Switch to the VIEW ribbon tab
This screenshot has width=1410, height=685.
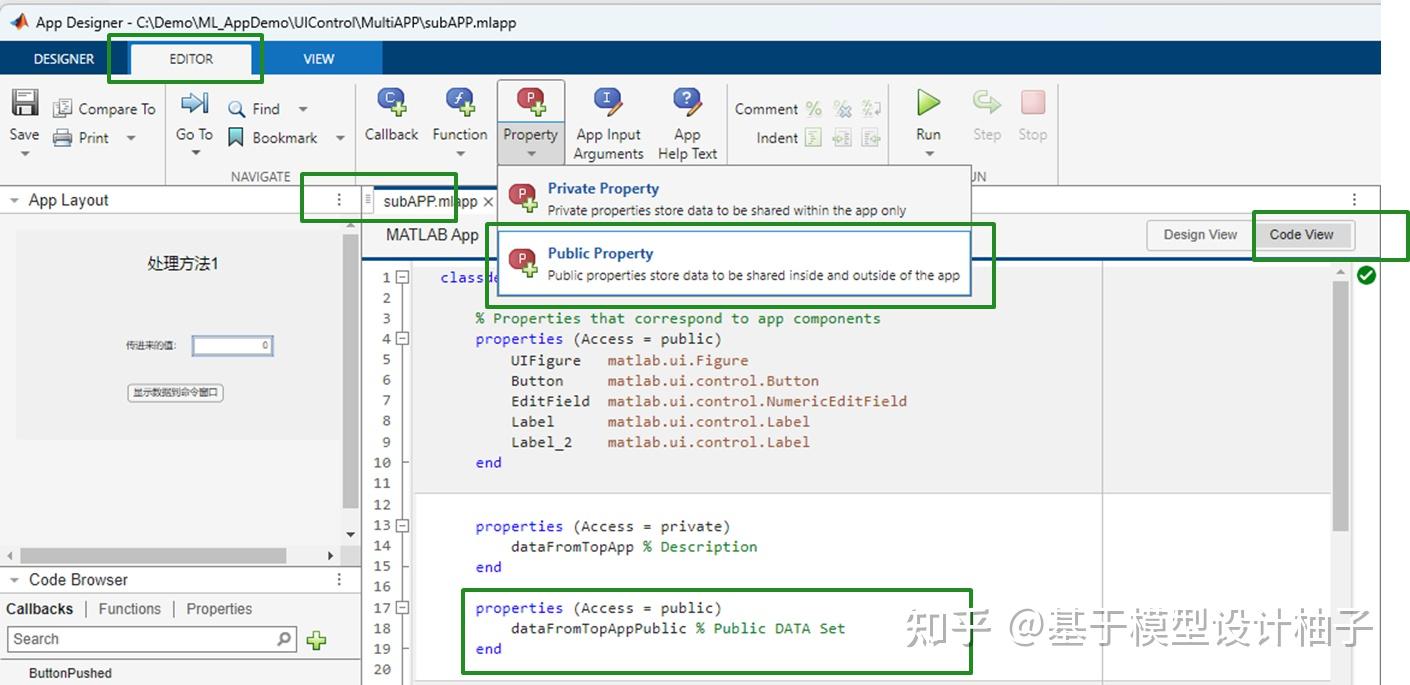click(318, 58)
